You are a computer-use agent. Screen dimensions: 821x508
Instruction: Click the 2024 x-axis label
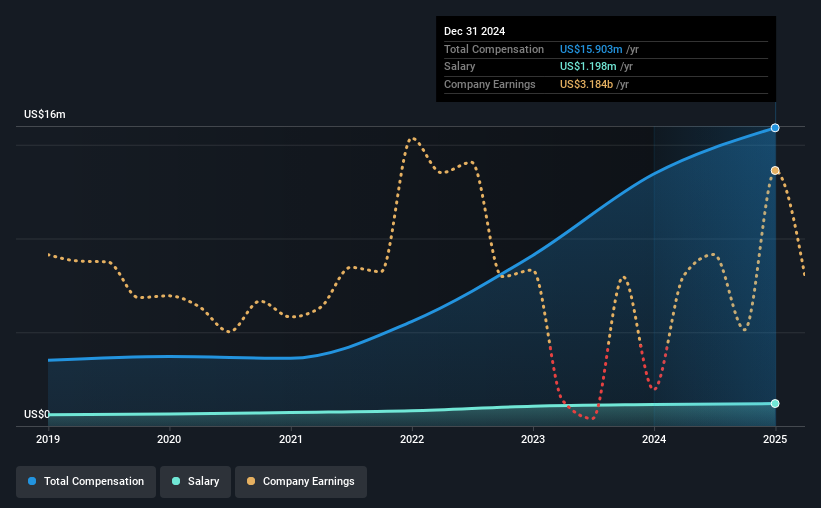pyautogui.click(x=654, y=439)
